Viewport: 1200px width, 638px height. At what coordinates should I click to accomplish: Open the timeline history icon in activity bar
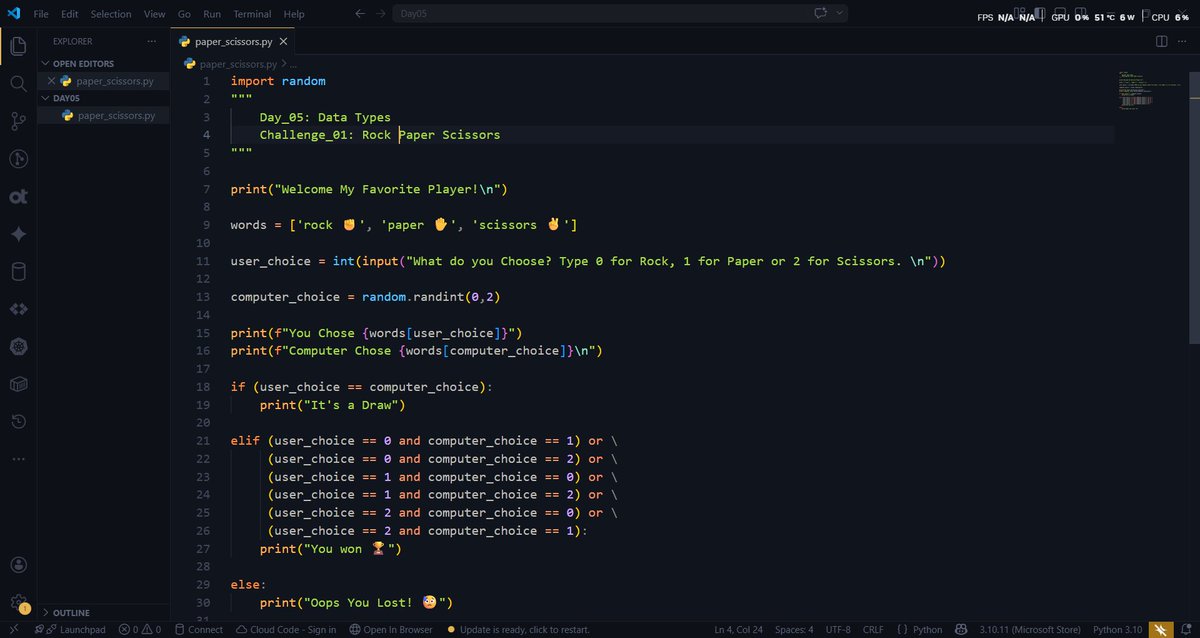(18, 422)
